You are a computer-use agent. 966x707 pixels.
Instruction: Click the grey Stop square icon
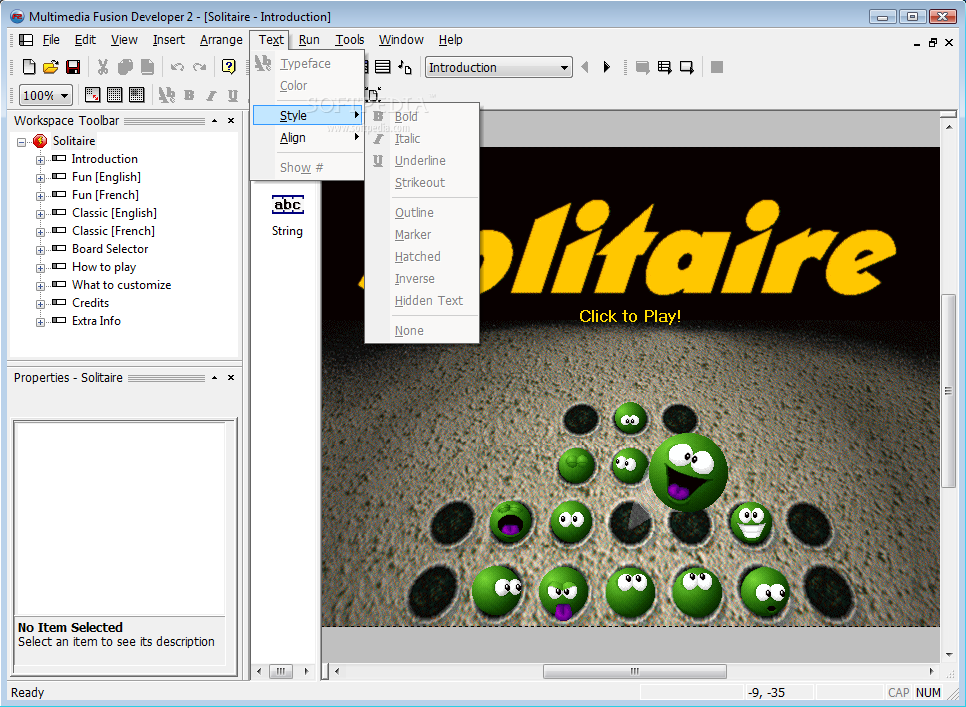point(716,67)
